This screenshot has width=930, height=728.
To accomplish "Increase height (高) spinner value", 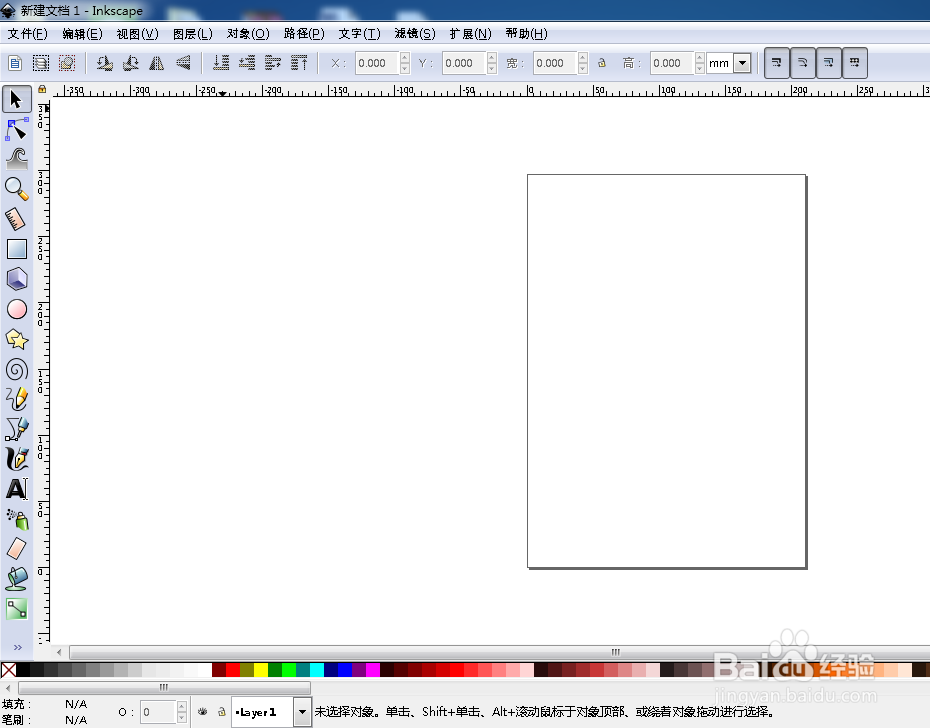I will 700,58.
